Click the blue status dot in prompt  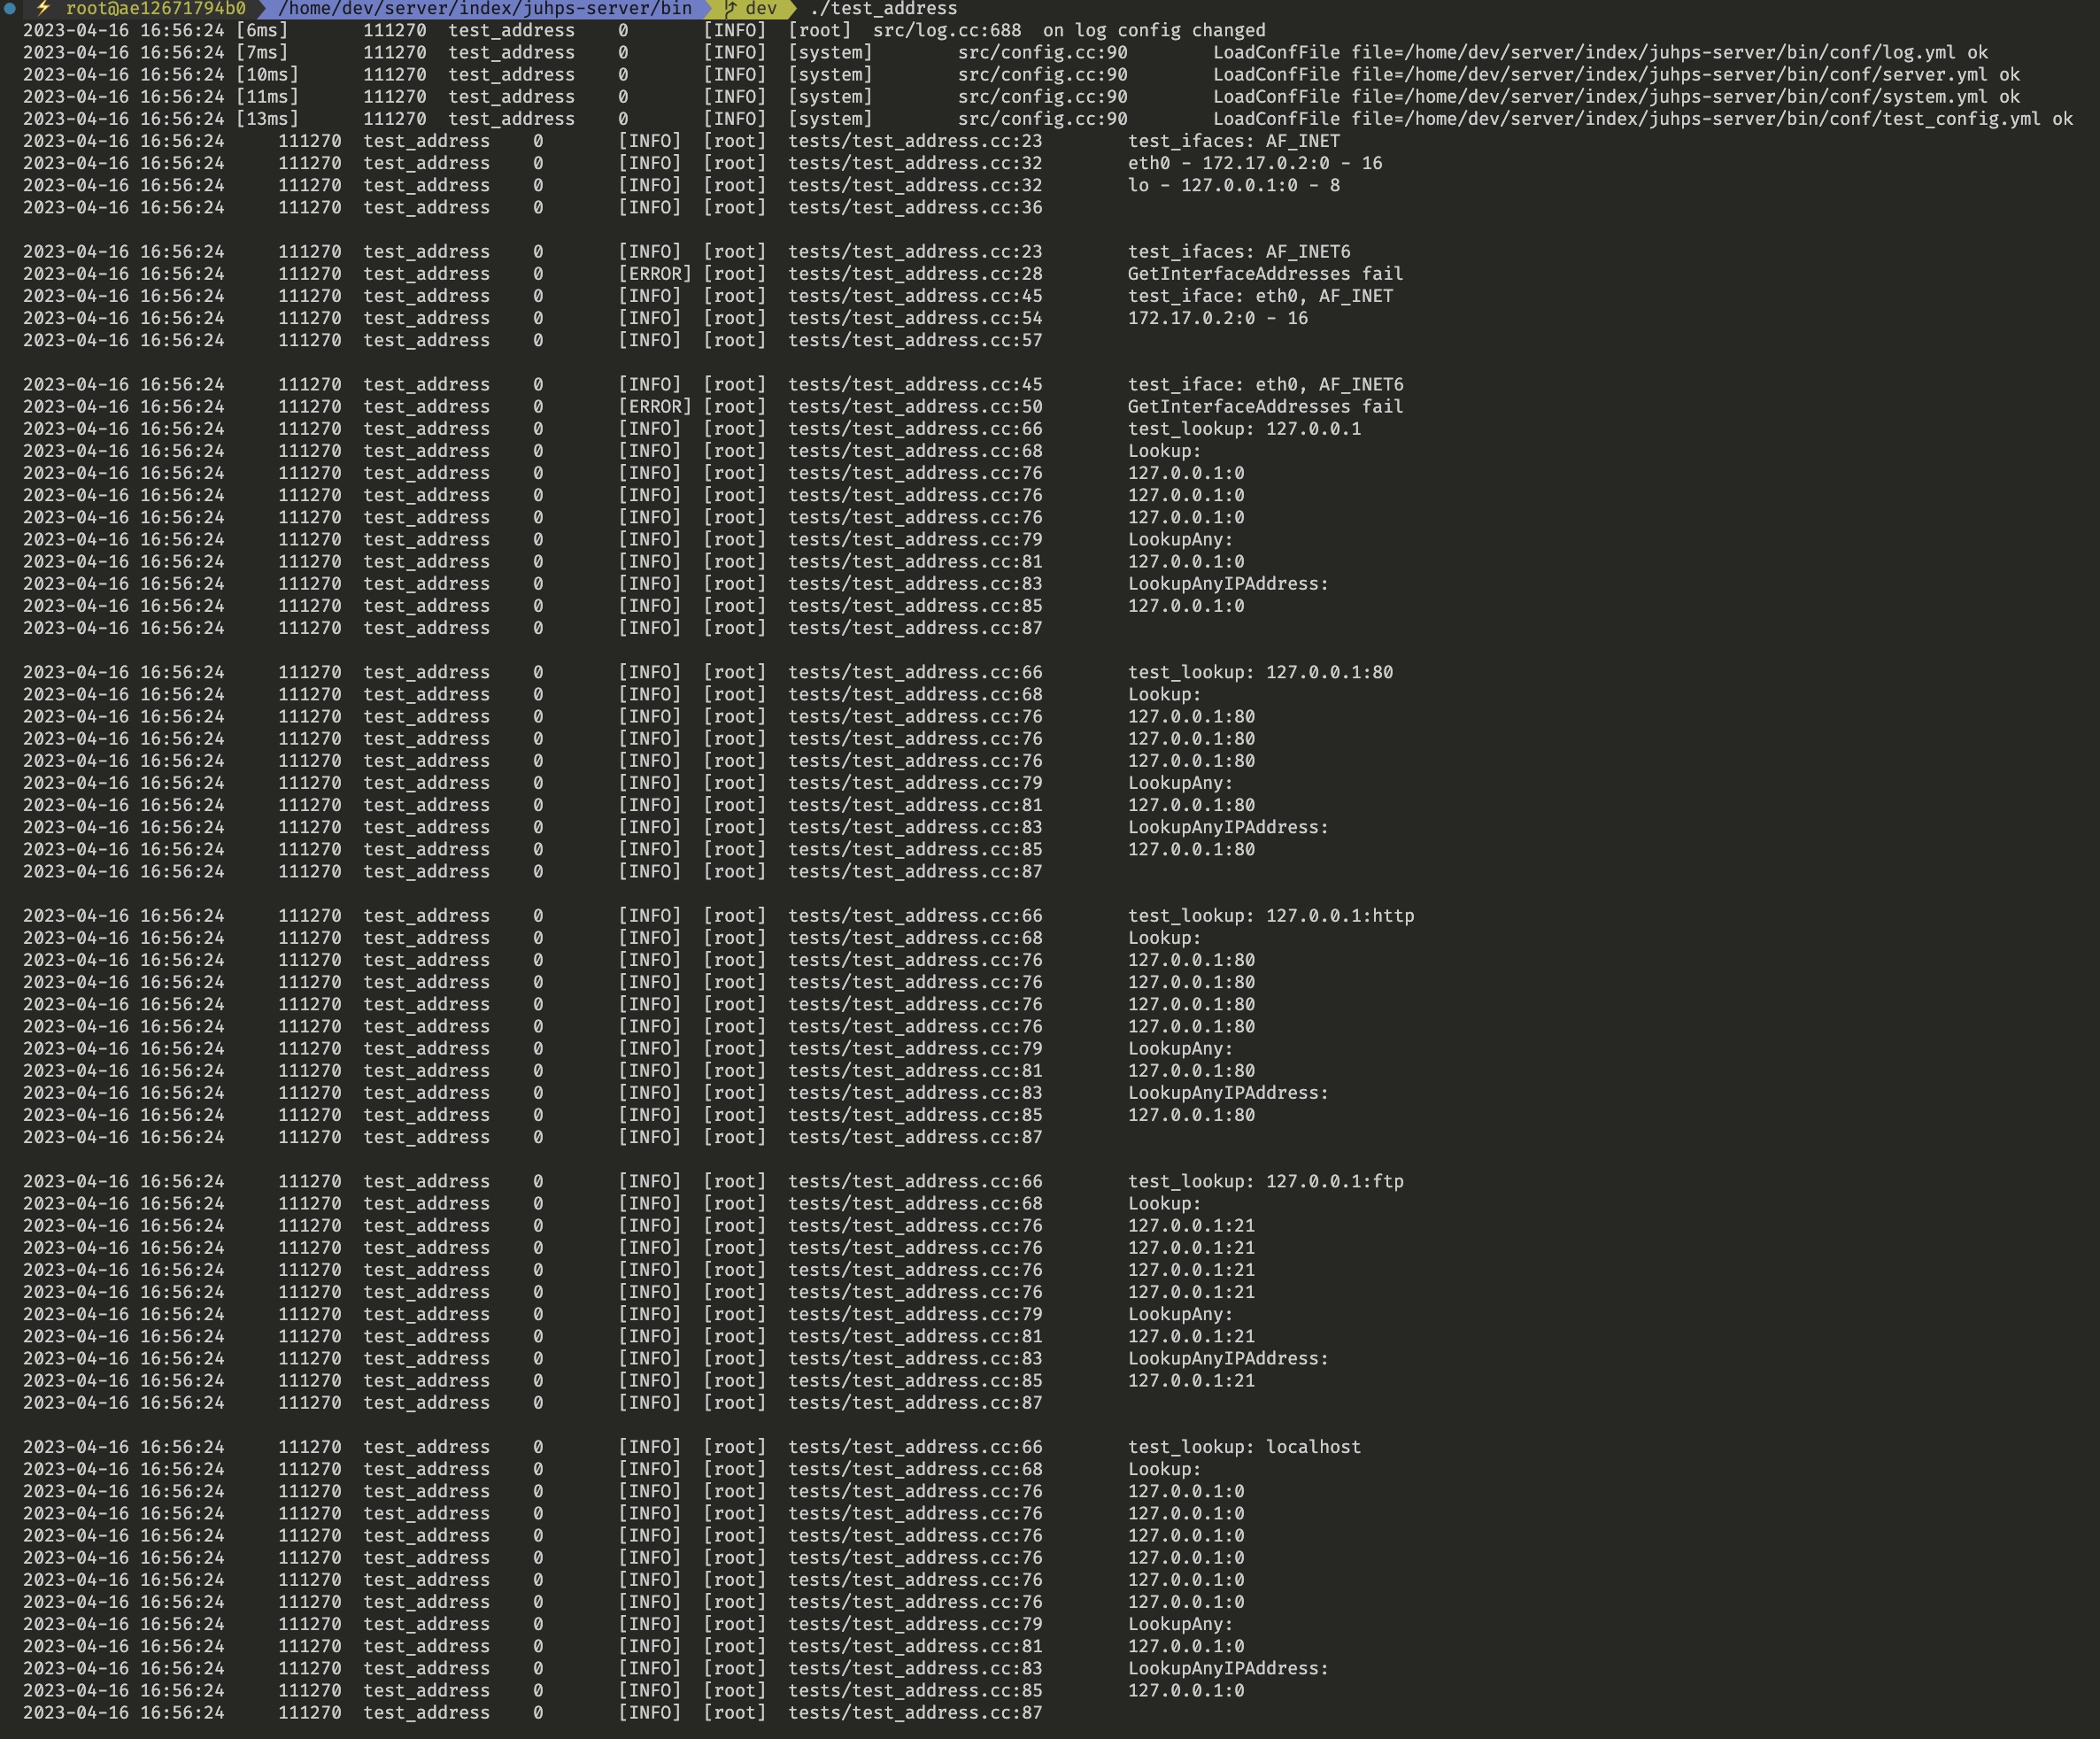point(10,8)
